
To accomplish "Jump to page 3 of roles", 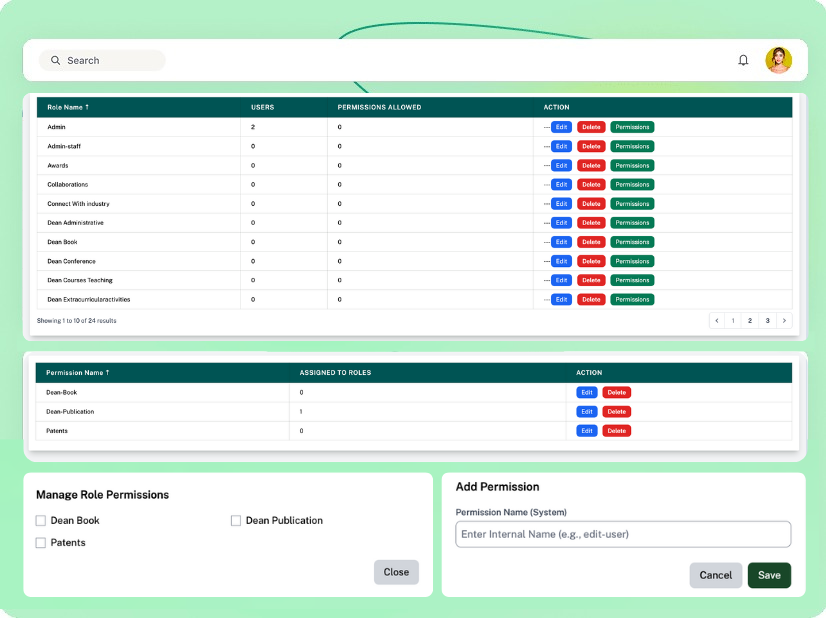I will (x=767, y=321).
